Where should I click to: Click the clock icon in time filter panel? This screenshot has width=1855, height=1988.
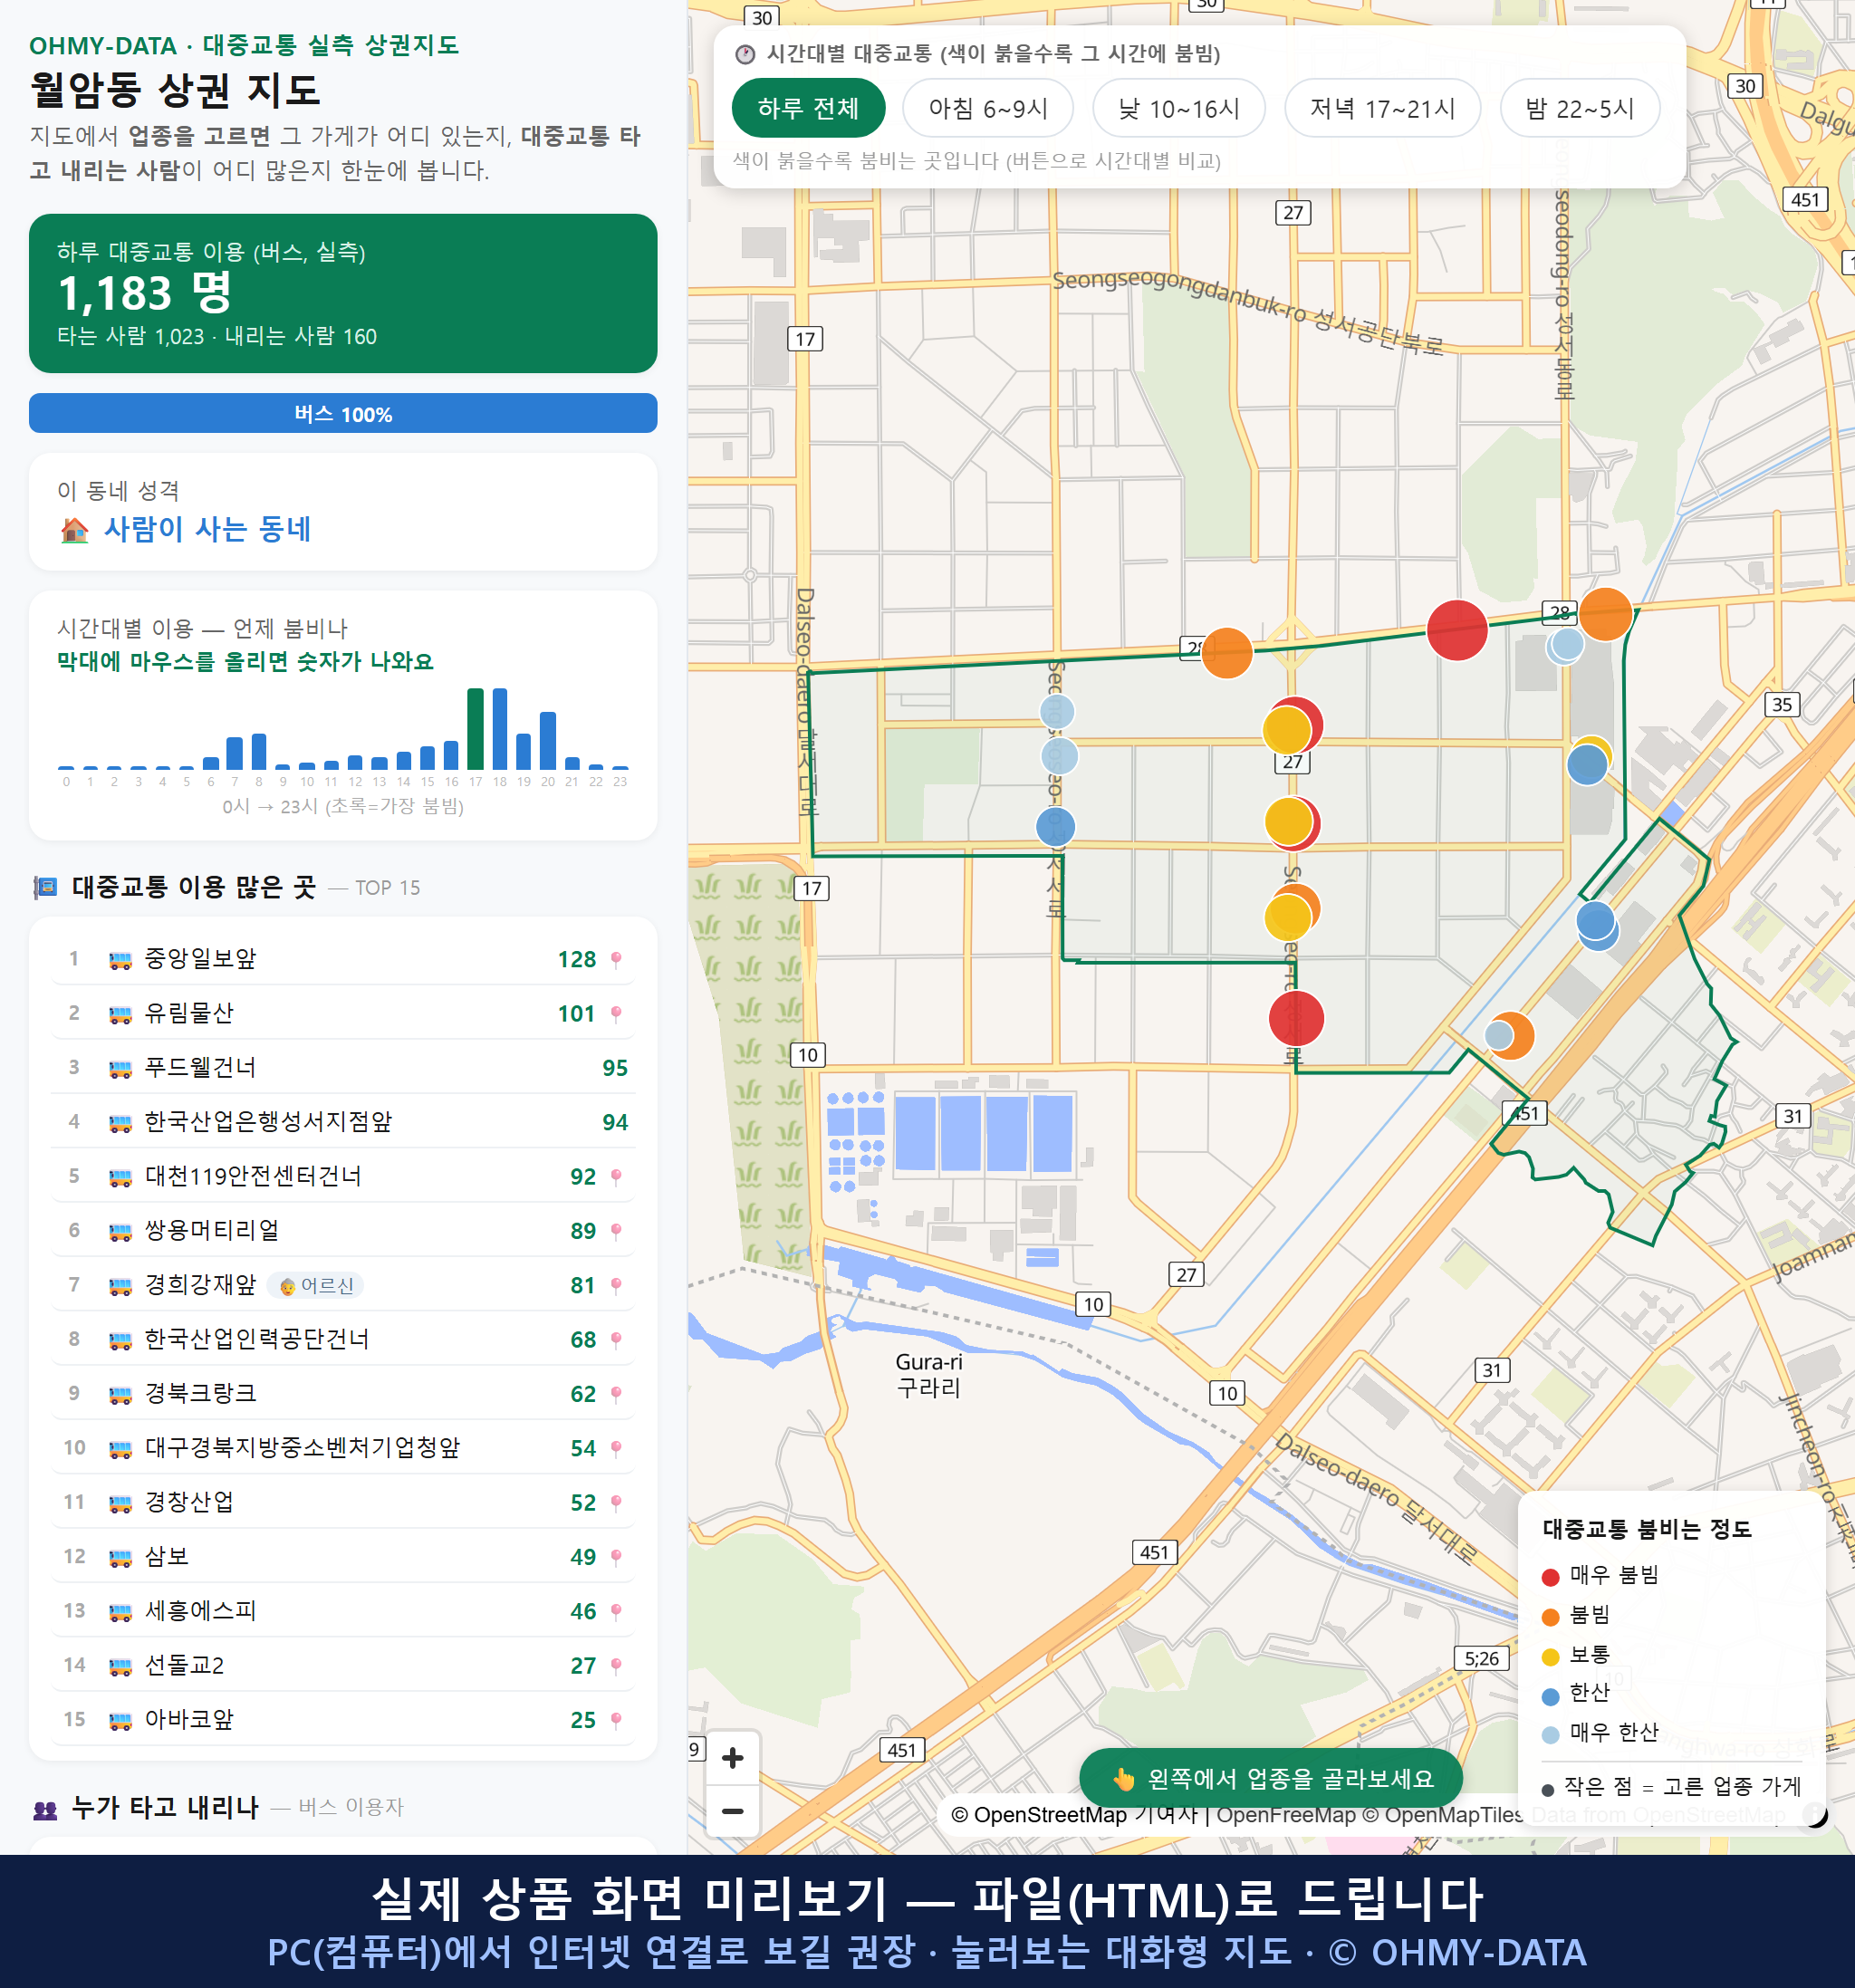(x=745, y=54)
